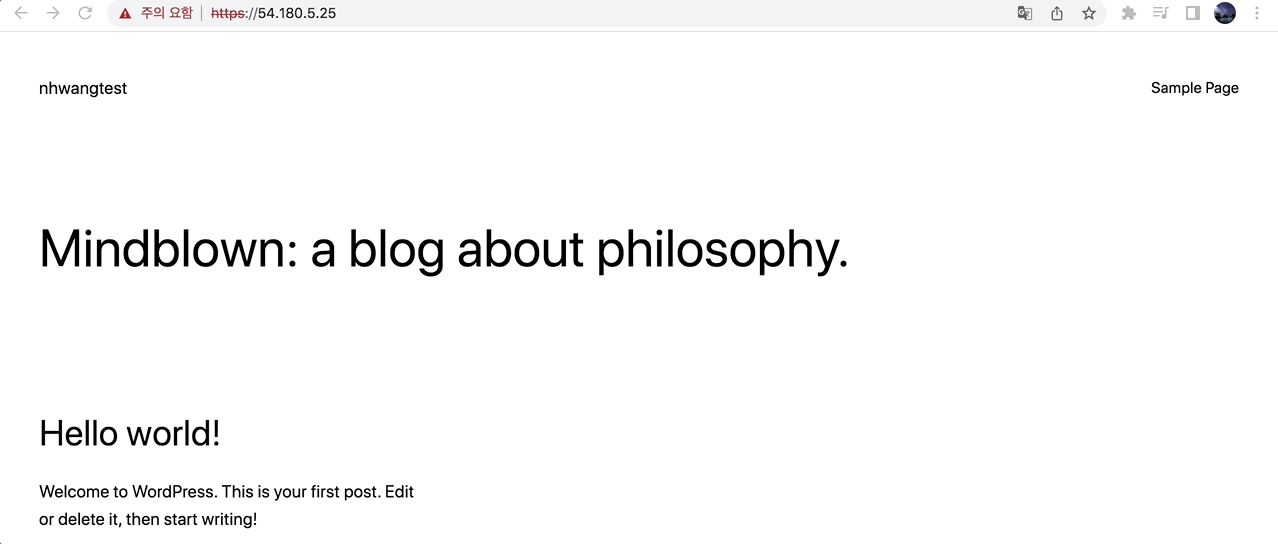Click the 주의 요함 warning label
Screen dimensions: 1278x544
pos(166,13)
